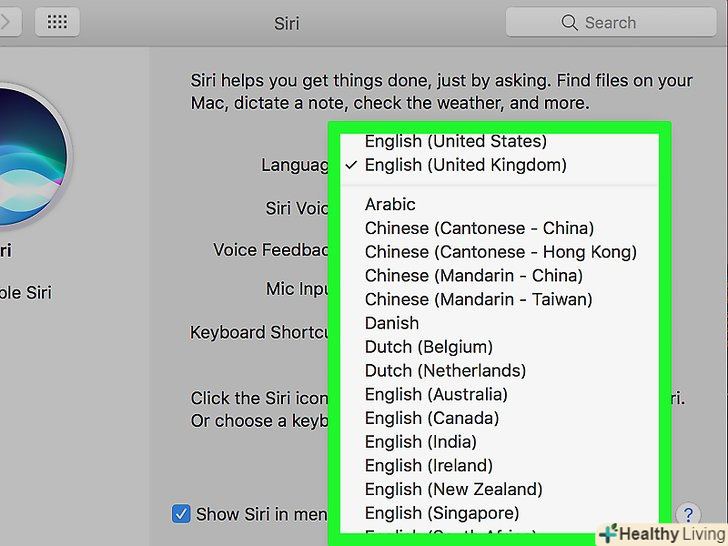Click the Search field in toolbar
This screenshot has width=728, height=546.
611,22
